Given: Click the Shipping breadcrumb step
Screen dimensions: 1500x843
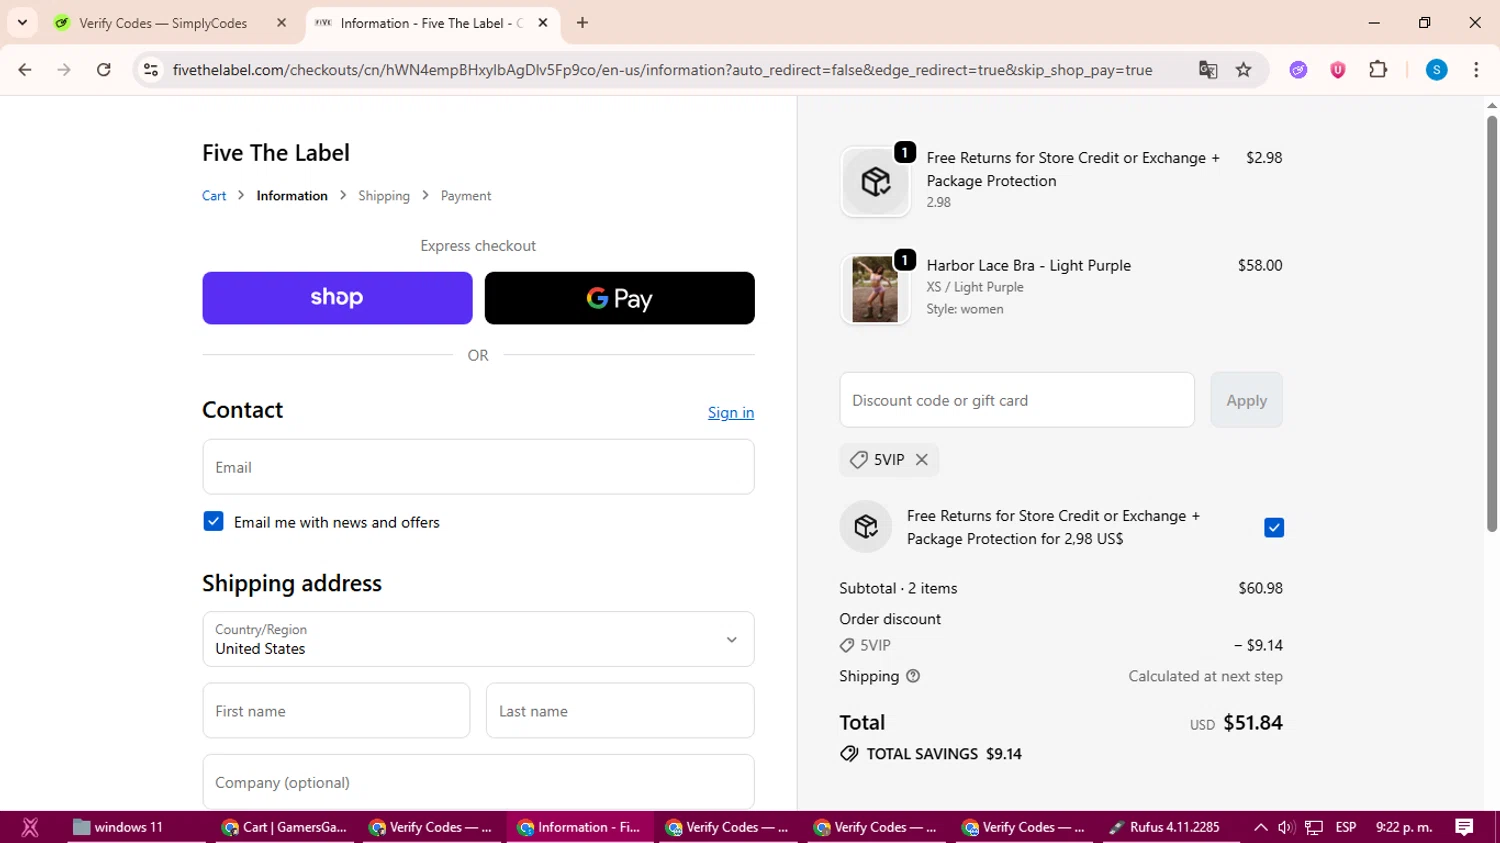Looking at the screenshot, I should [384, 196].
